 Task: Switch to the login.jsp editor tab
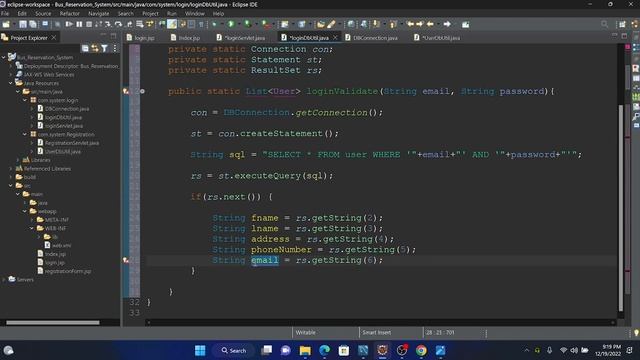(140, 38)
